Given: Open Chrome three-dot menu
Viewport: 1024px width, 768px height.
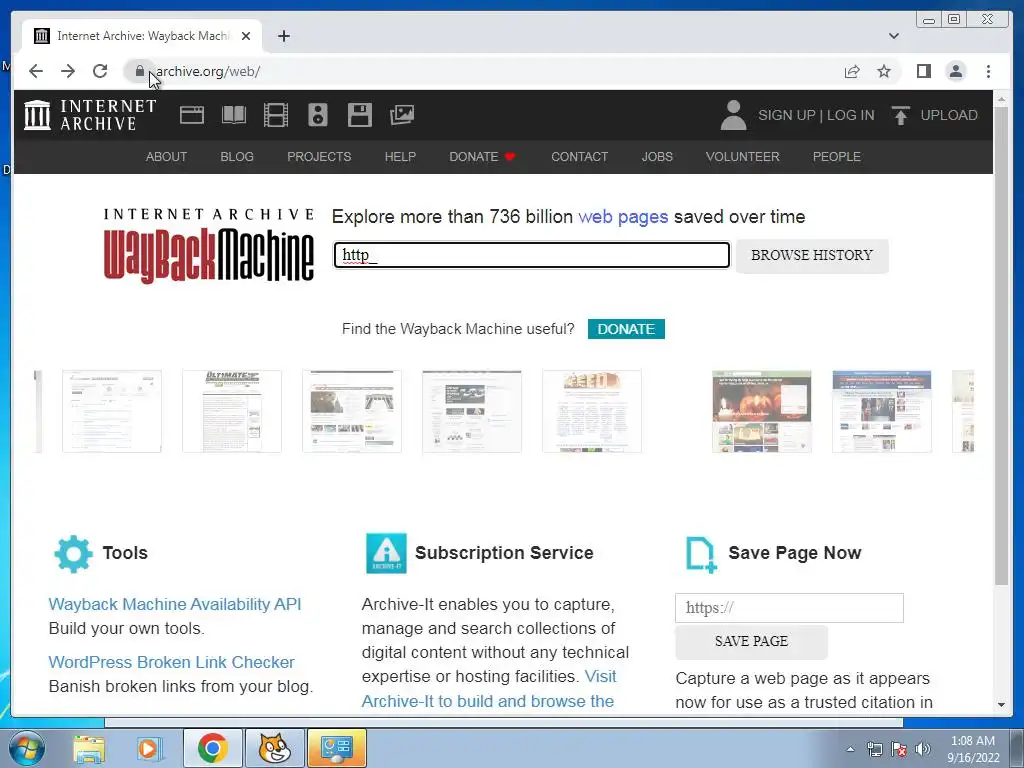Looking at the screenshot, I should click(x=988, y=71).
